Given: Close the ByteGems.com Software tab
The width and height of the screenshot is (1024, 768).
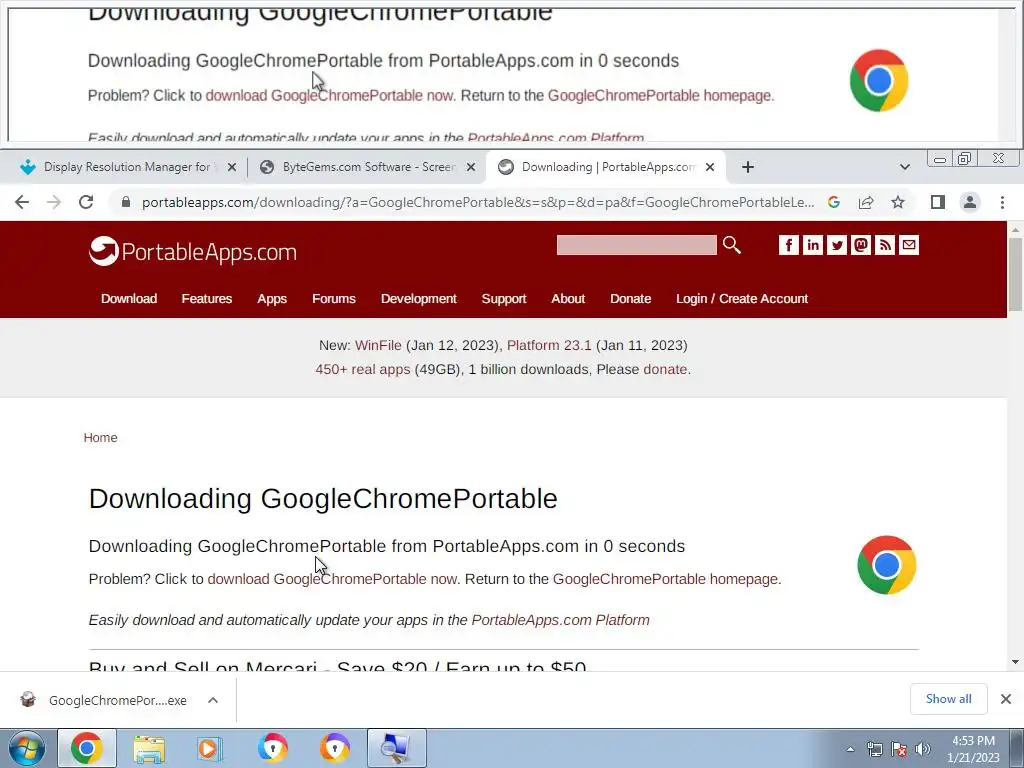Looking at the screenshot, I should tap(470, 167).
